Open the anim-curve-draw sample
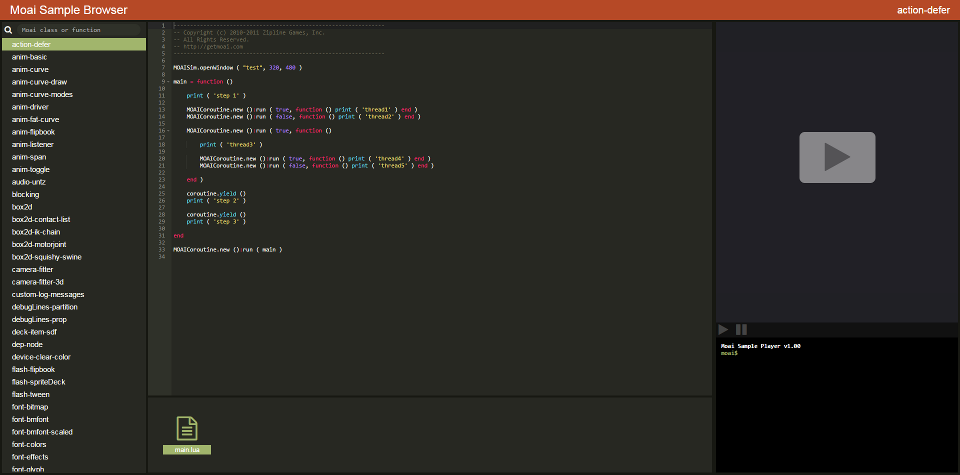 [74, 82]
